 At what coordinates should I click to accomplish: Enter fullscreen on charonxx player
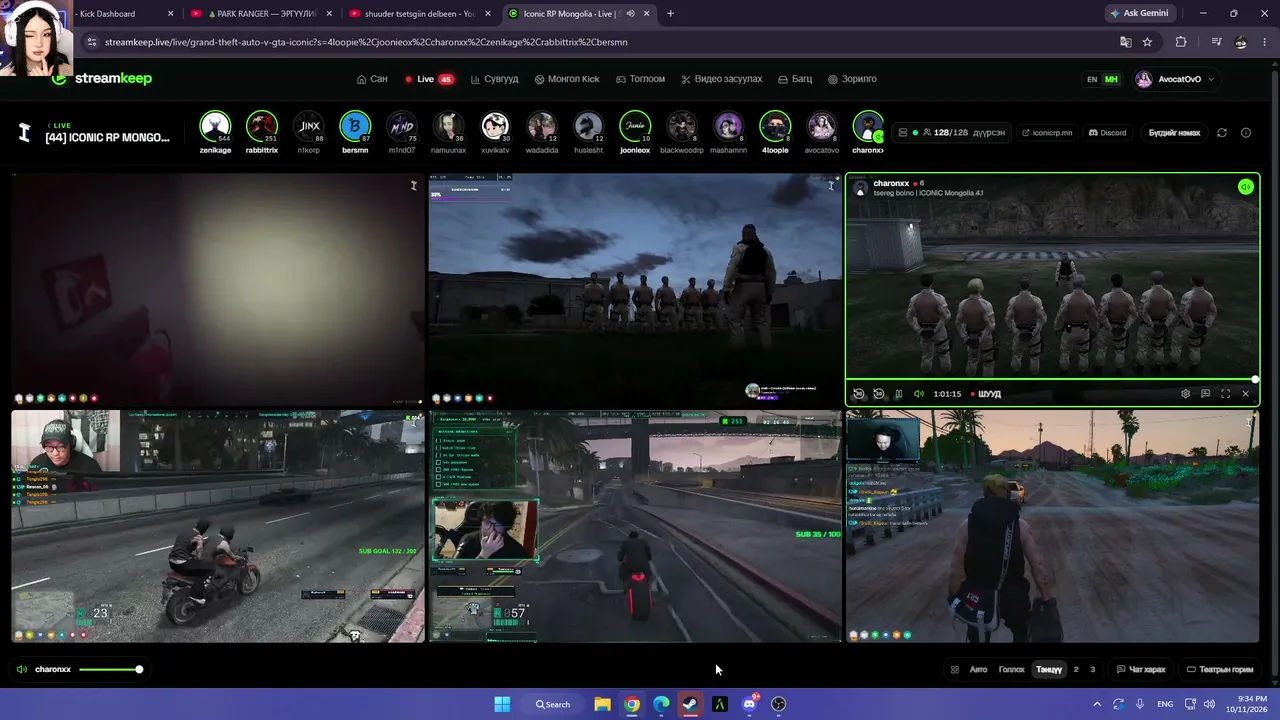1226,394
